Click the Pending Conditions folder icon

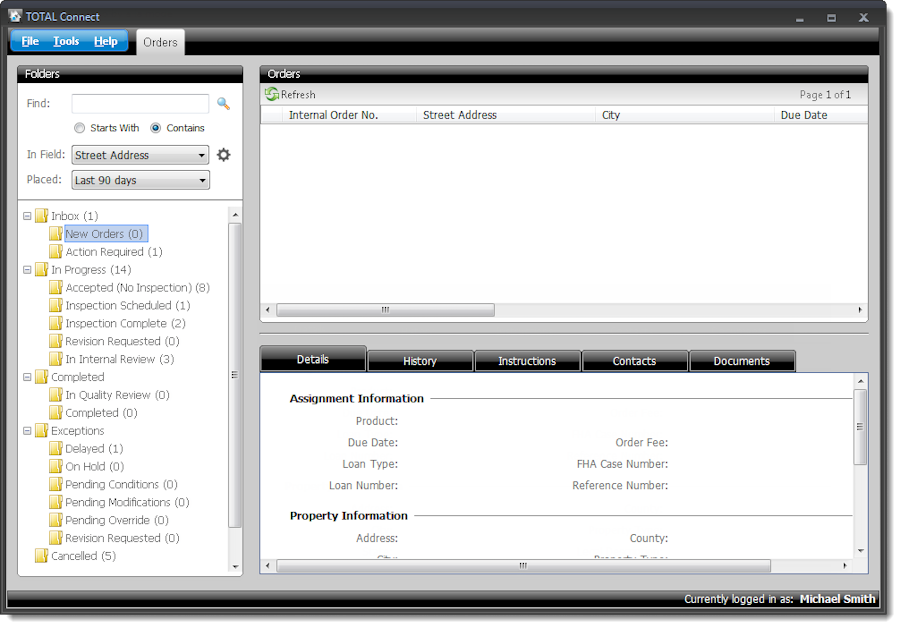pos(56,484)
